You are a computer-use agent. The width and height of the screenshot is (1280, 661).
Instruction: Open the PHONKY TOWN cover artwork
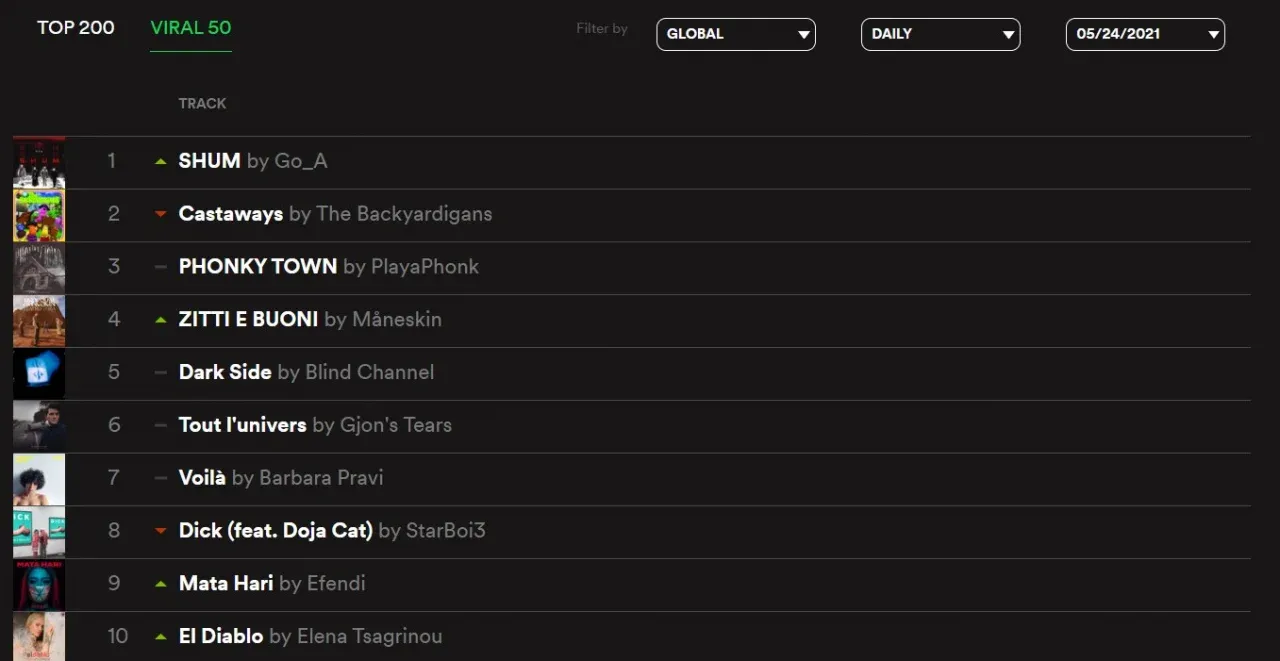tap(39, 268)
